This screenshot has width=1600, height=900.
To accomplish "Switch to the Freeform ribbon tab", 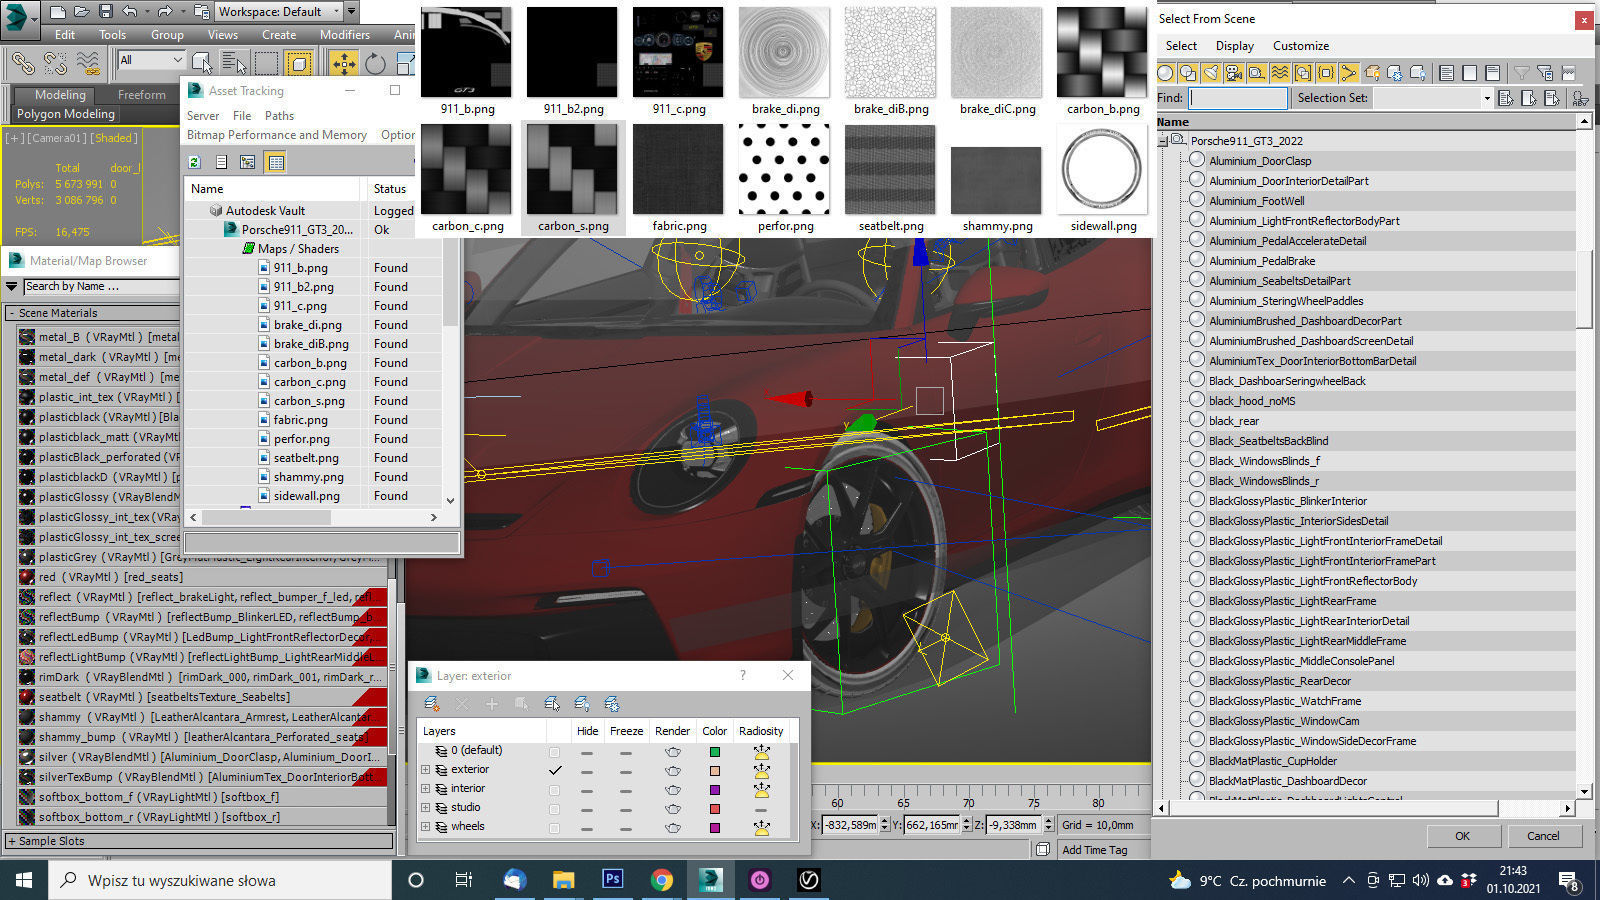I will pos(142,95).
